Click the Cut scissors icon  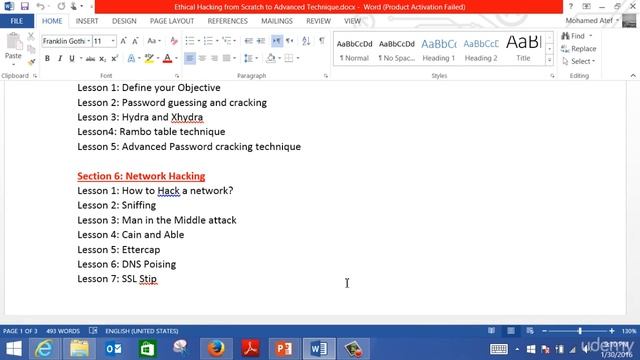pos(31,37)
